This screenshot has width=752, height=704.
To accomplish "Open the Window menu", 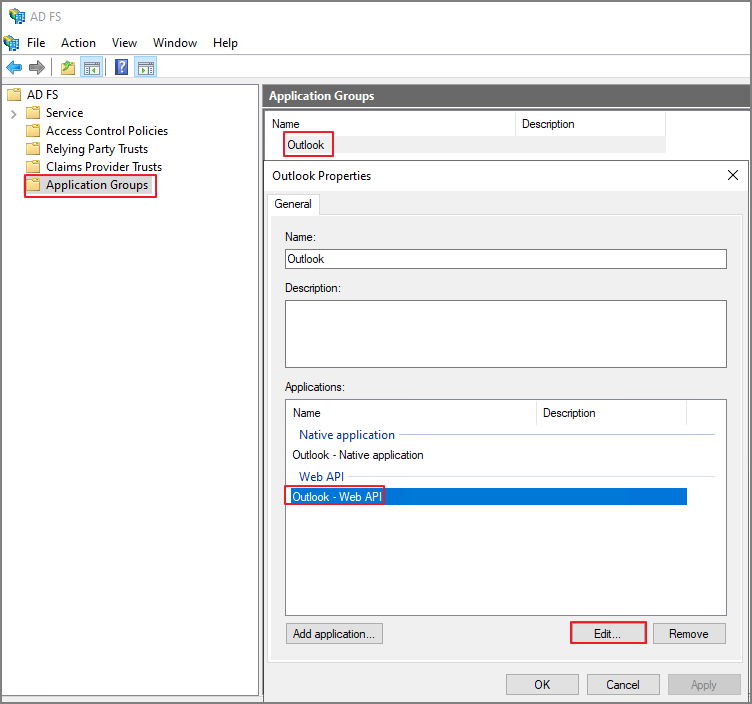I will 175,43.
